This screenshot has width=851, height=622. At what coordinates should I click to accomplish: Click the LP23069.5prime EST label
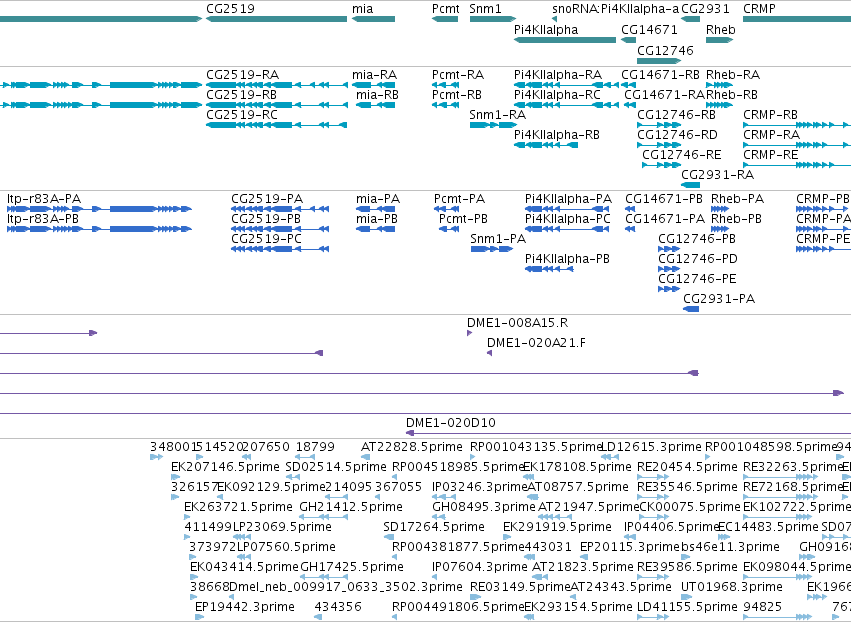(282, 527)
